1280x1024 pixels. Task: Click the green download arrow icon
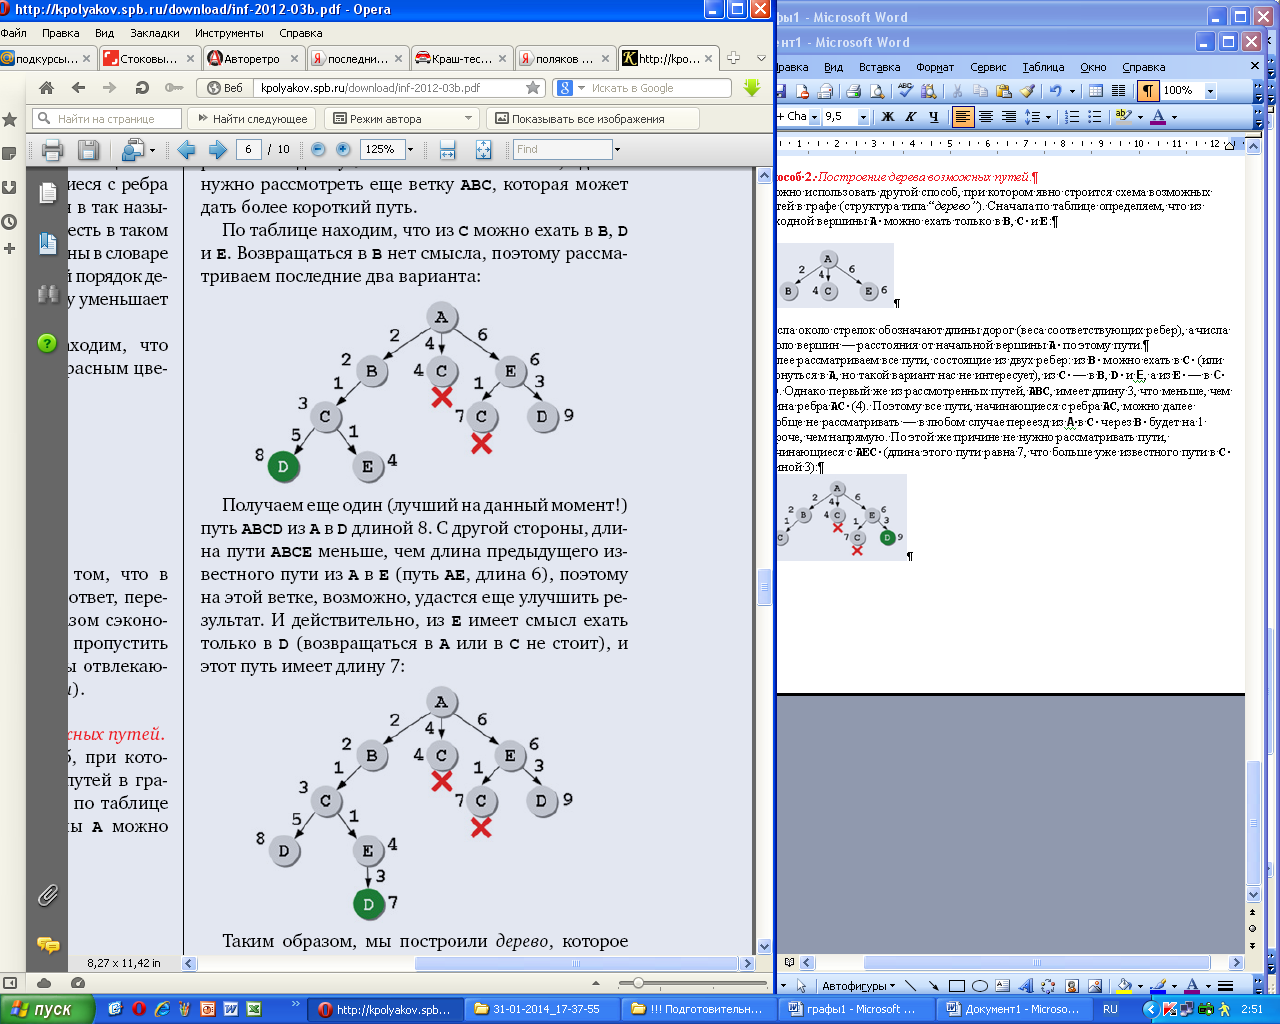coord(752,88)
